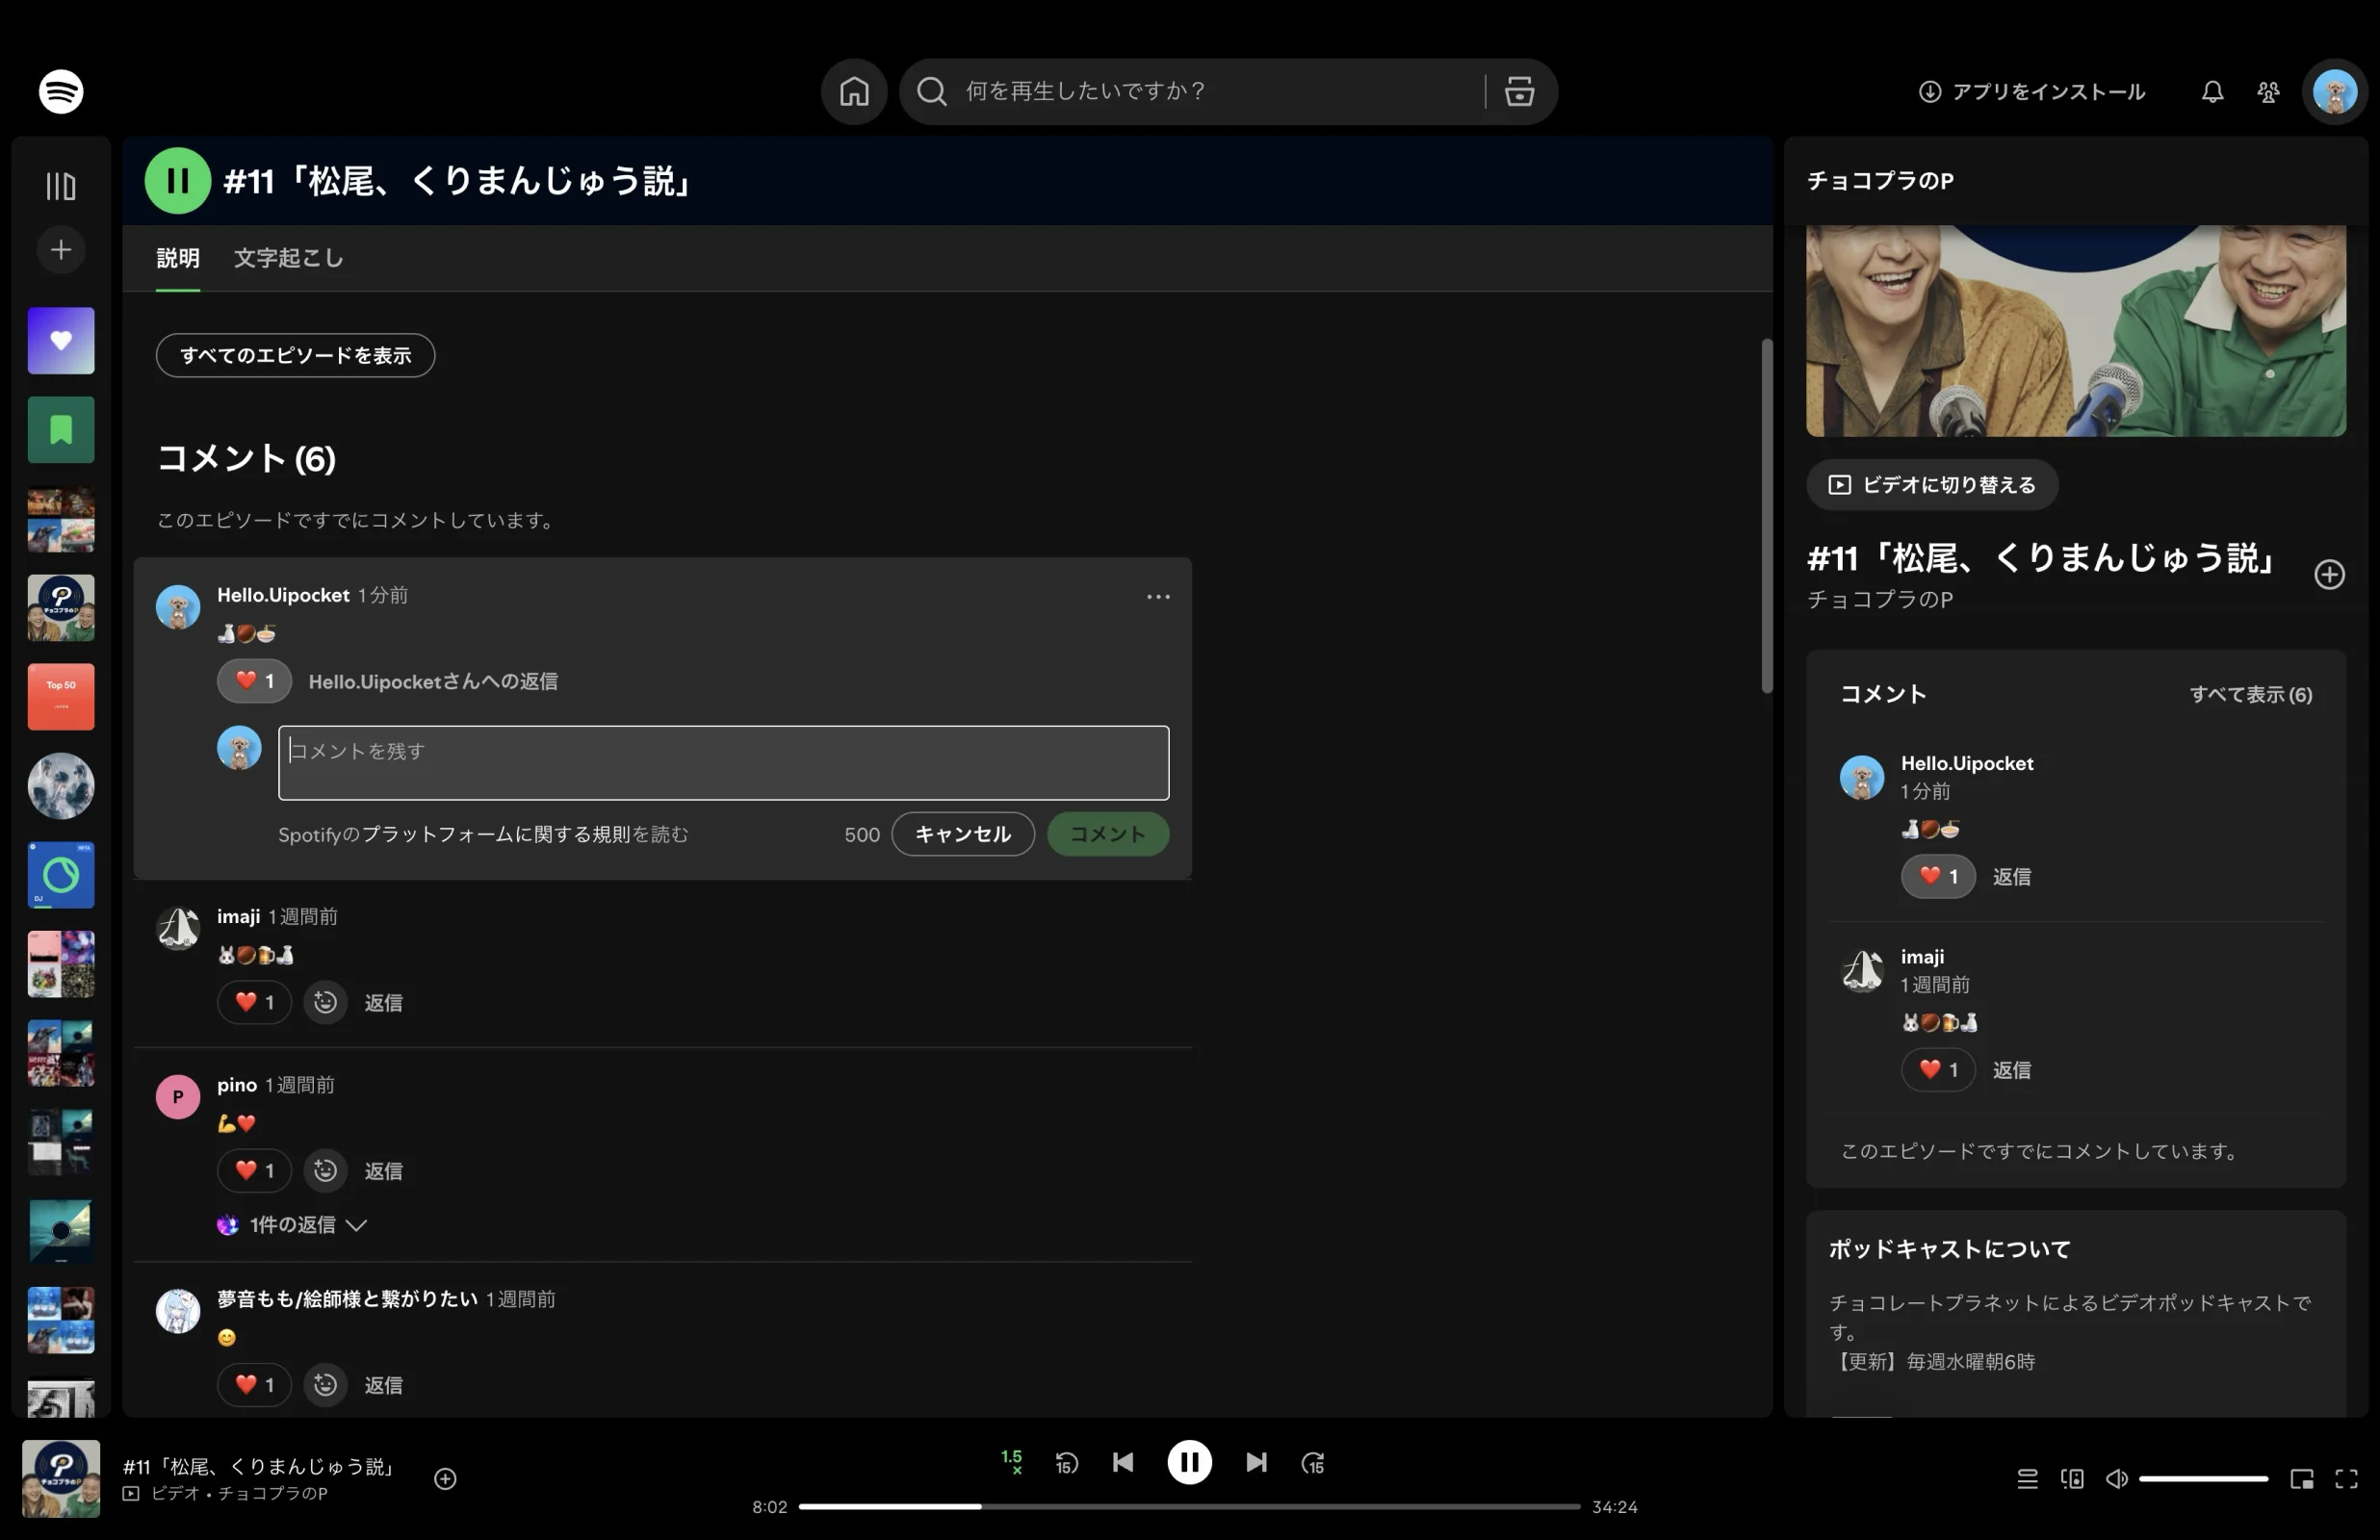The height and width of the screenshot is (1540, 2380).
Task: Toggle heart on Hello.Uipocket in right panel
Action: tap(1937, 876)
